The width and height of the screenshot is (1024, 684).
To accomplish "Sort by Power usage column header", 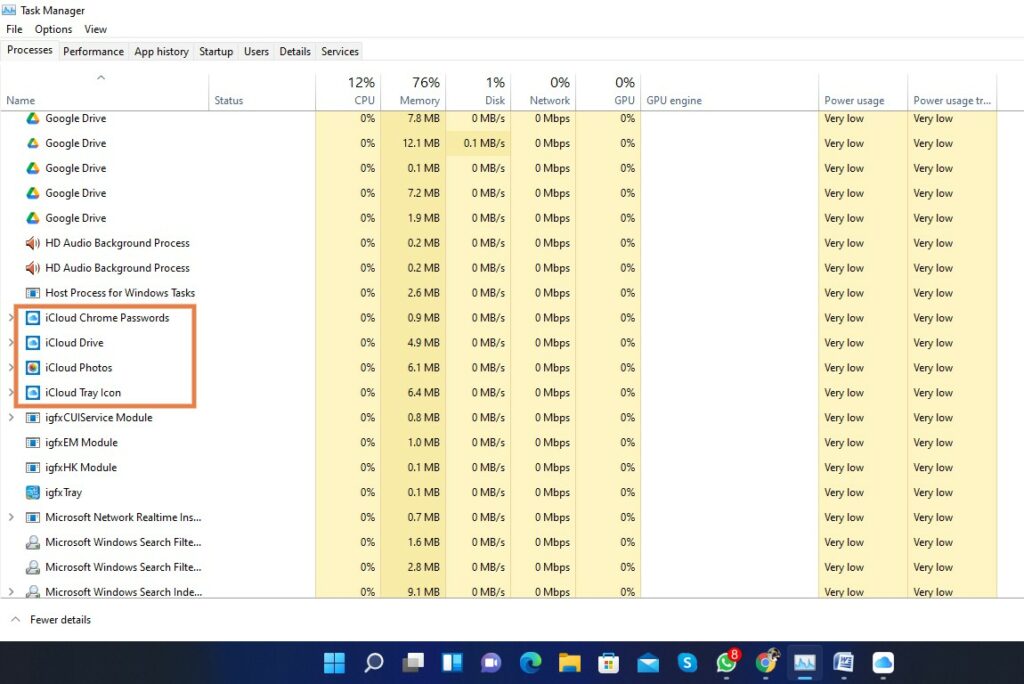I will coord(863,92).
